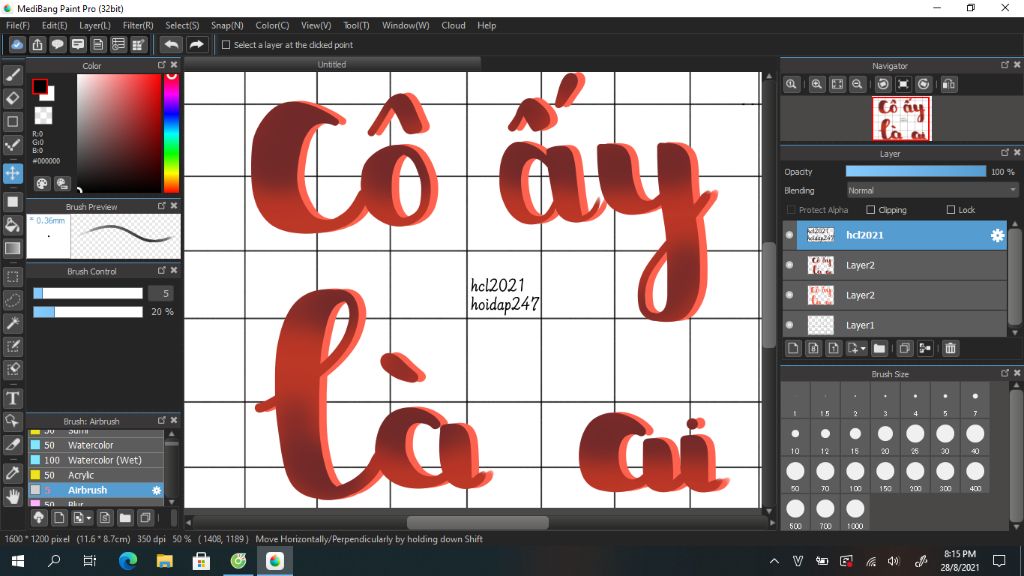Select the Lasso tool

coord(12,300)
